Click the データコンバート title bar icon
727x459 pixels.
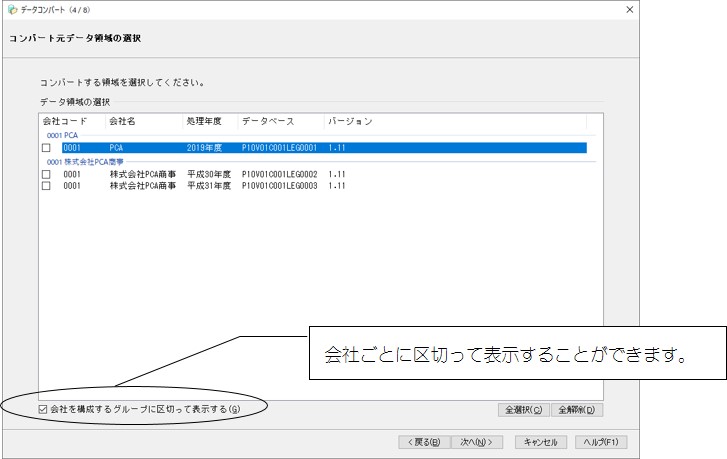point(12,9)
